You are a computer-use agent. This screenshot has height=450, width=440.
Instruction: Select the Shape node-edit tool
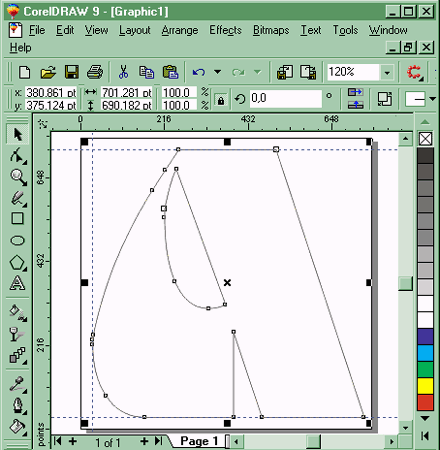(17, 155)
